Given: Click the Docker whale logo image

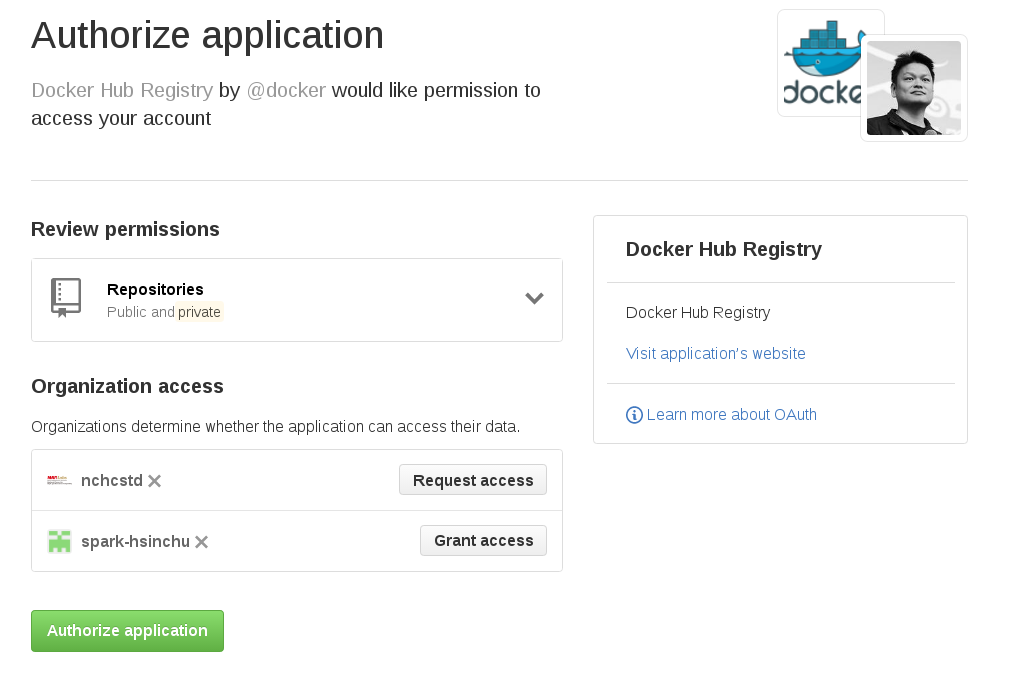Looking at the screenshot, I should pos(824,63).
